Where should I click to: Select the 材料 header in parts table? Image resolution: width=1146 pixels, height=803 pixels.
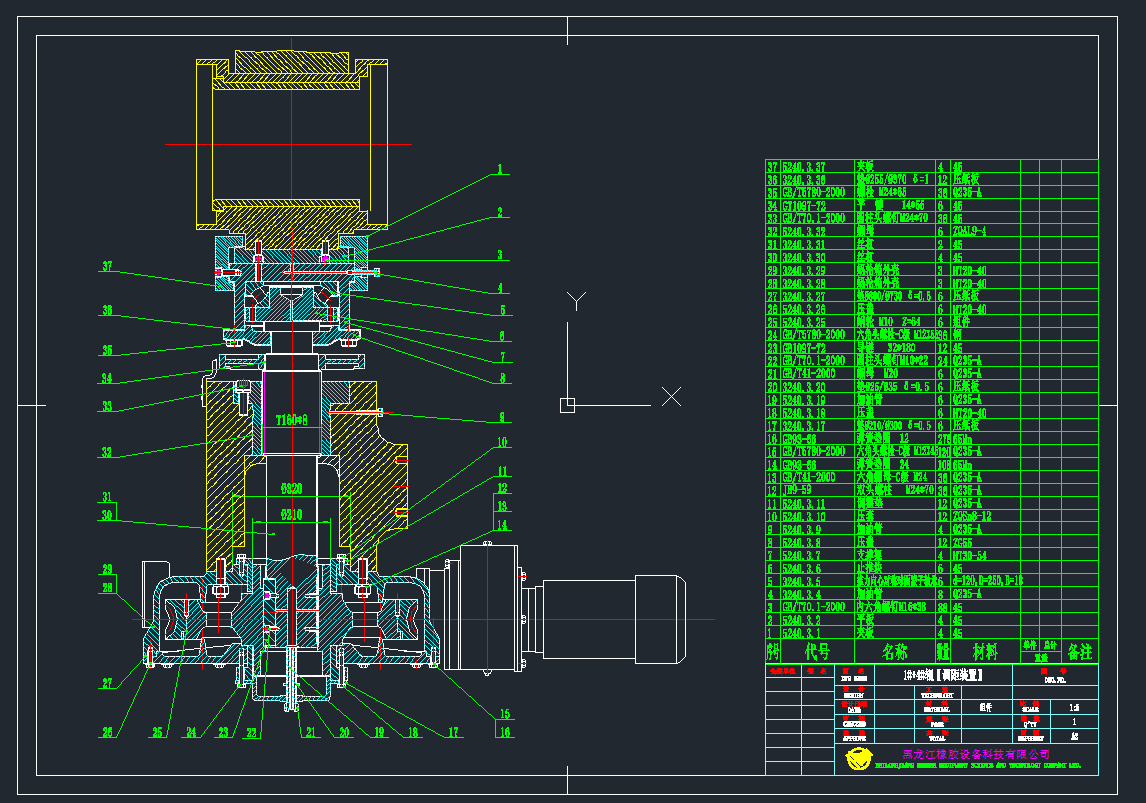click(x=984, y=651)
